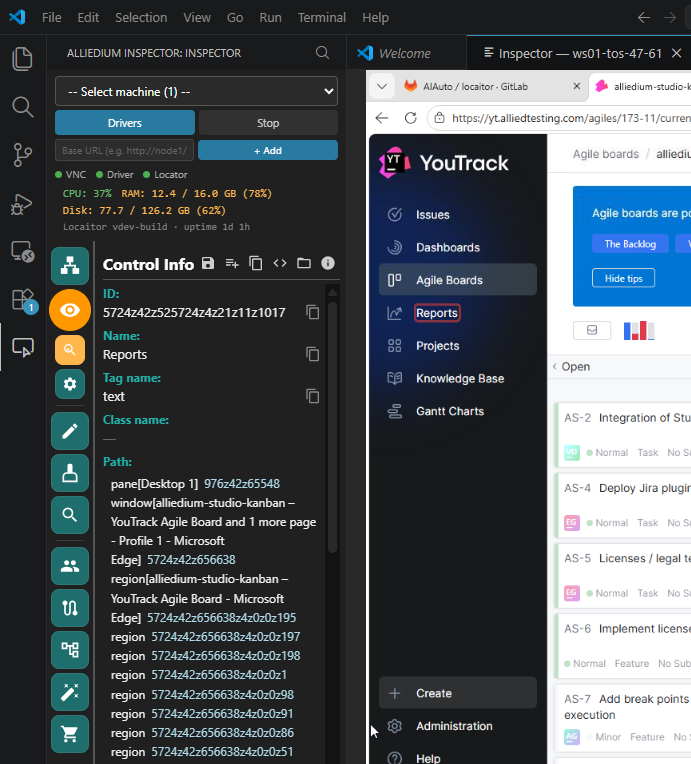Screen dimensions: 691x764
Task: Click the Base URL input field
Action: pyautogui.click(x=124, y=151)
